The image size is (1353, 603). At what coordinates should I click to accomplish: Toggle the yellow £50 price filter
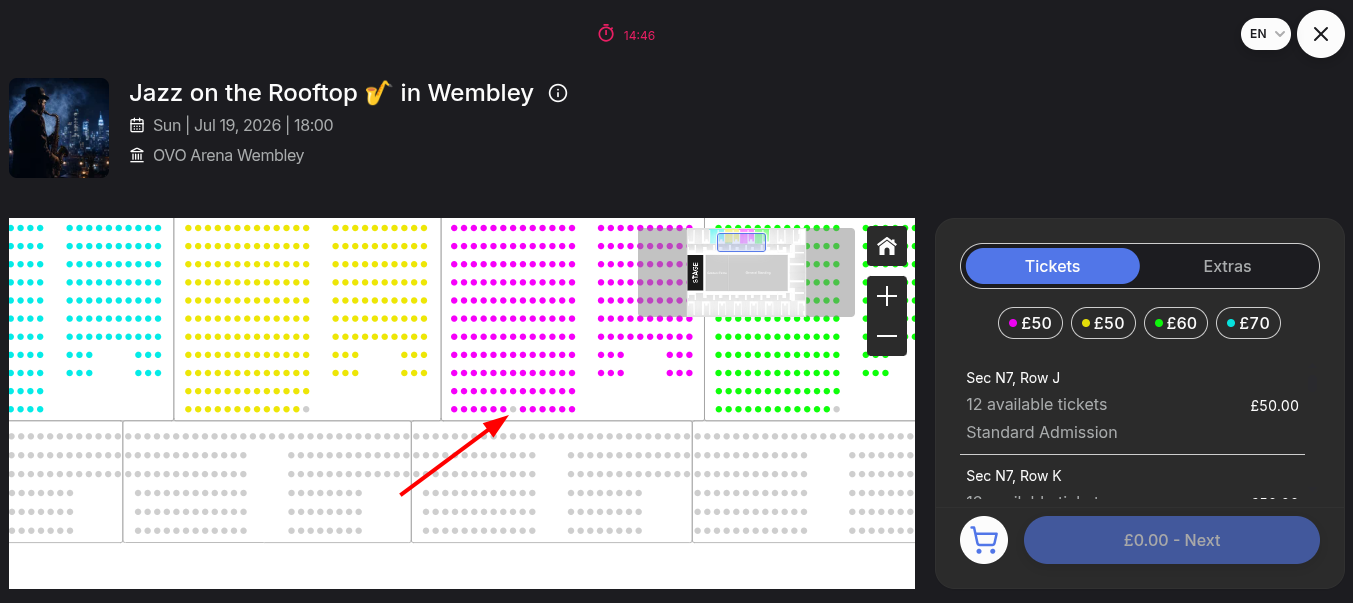(x=1103, y=323)
